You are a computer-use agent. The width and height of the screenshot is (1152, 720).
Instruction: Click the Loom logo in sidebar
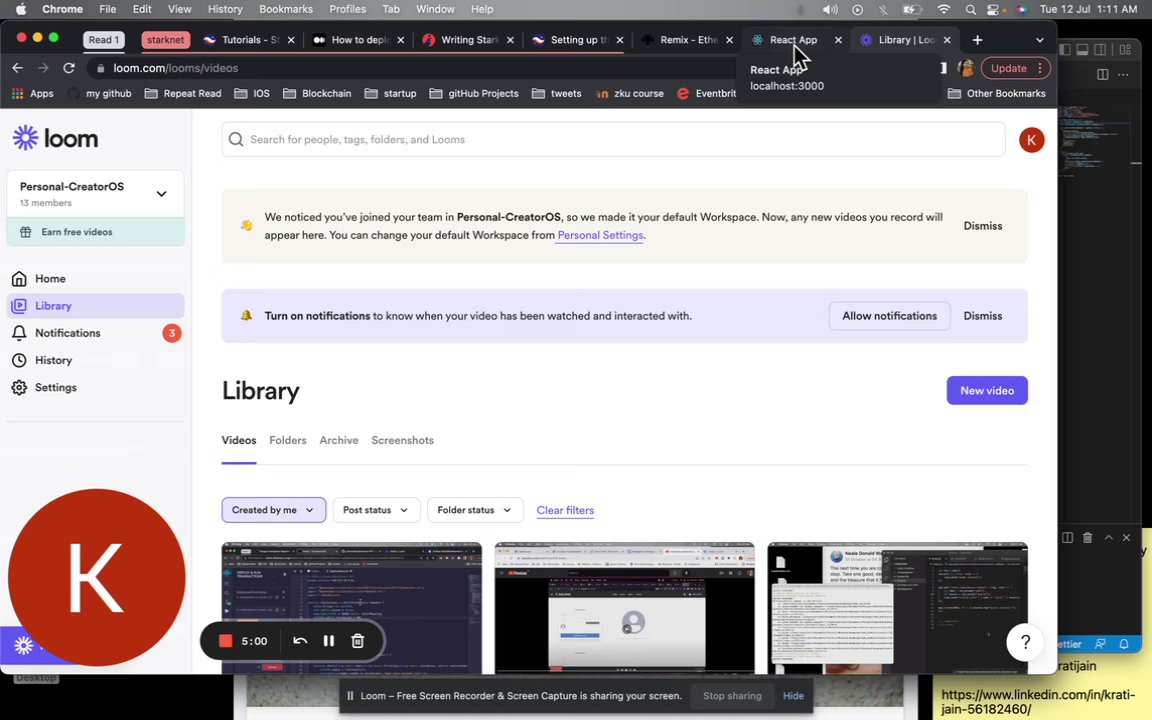click(55, 138)
